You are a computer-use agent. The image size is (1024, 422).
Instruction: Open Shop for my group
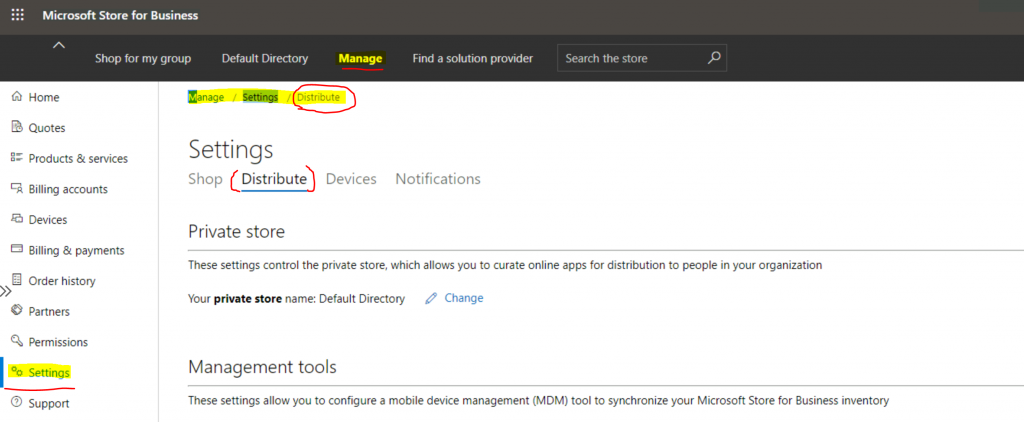(143, 58)
